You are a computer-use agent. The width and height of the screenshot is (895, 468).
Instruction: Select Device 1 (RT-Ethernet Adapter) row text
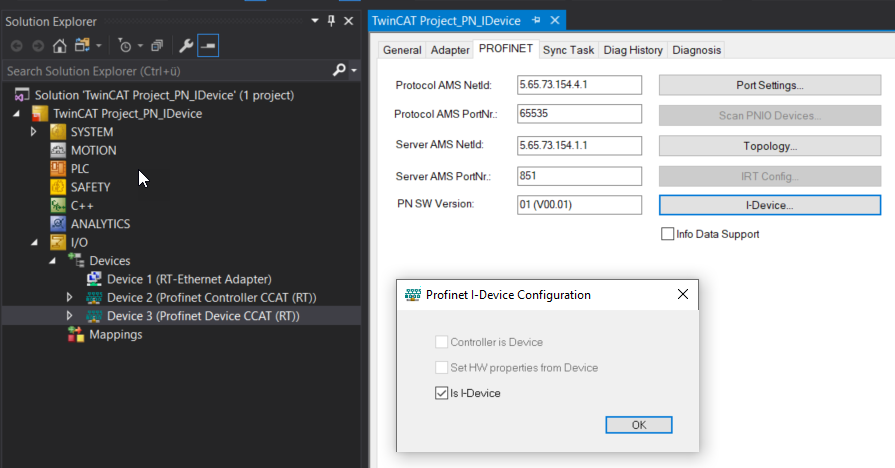(x=189, y=279)
